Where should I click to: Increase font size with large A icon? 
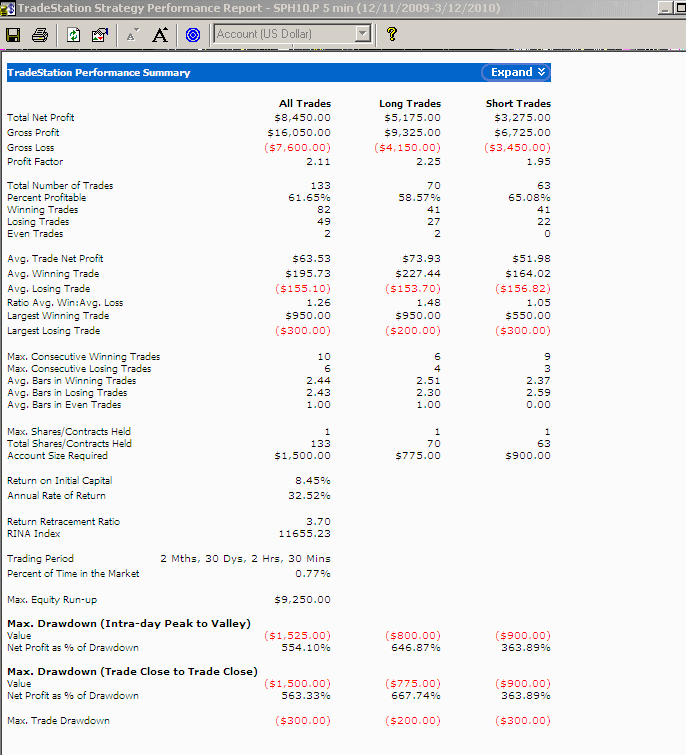click(160, 35)
